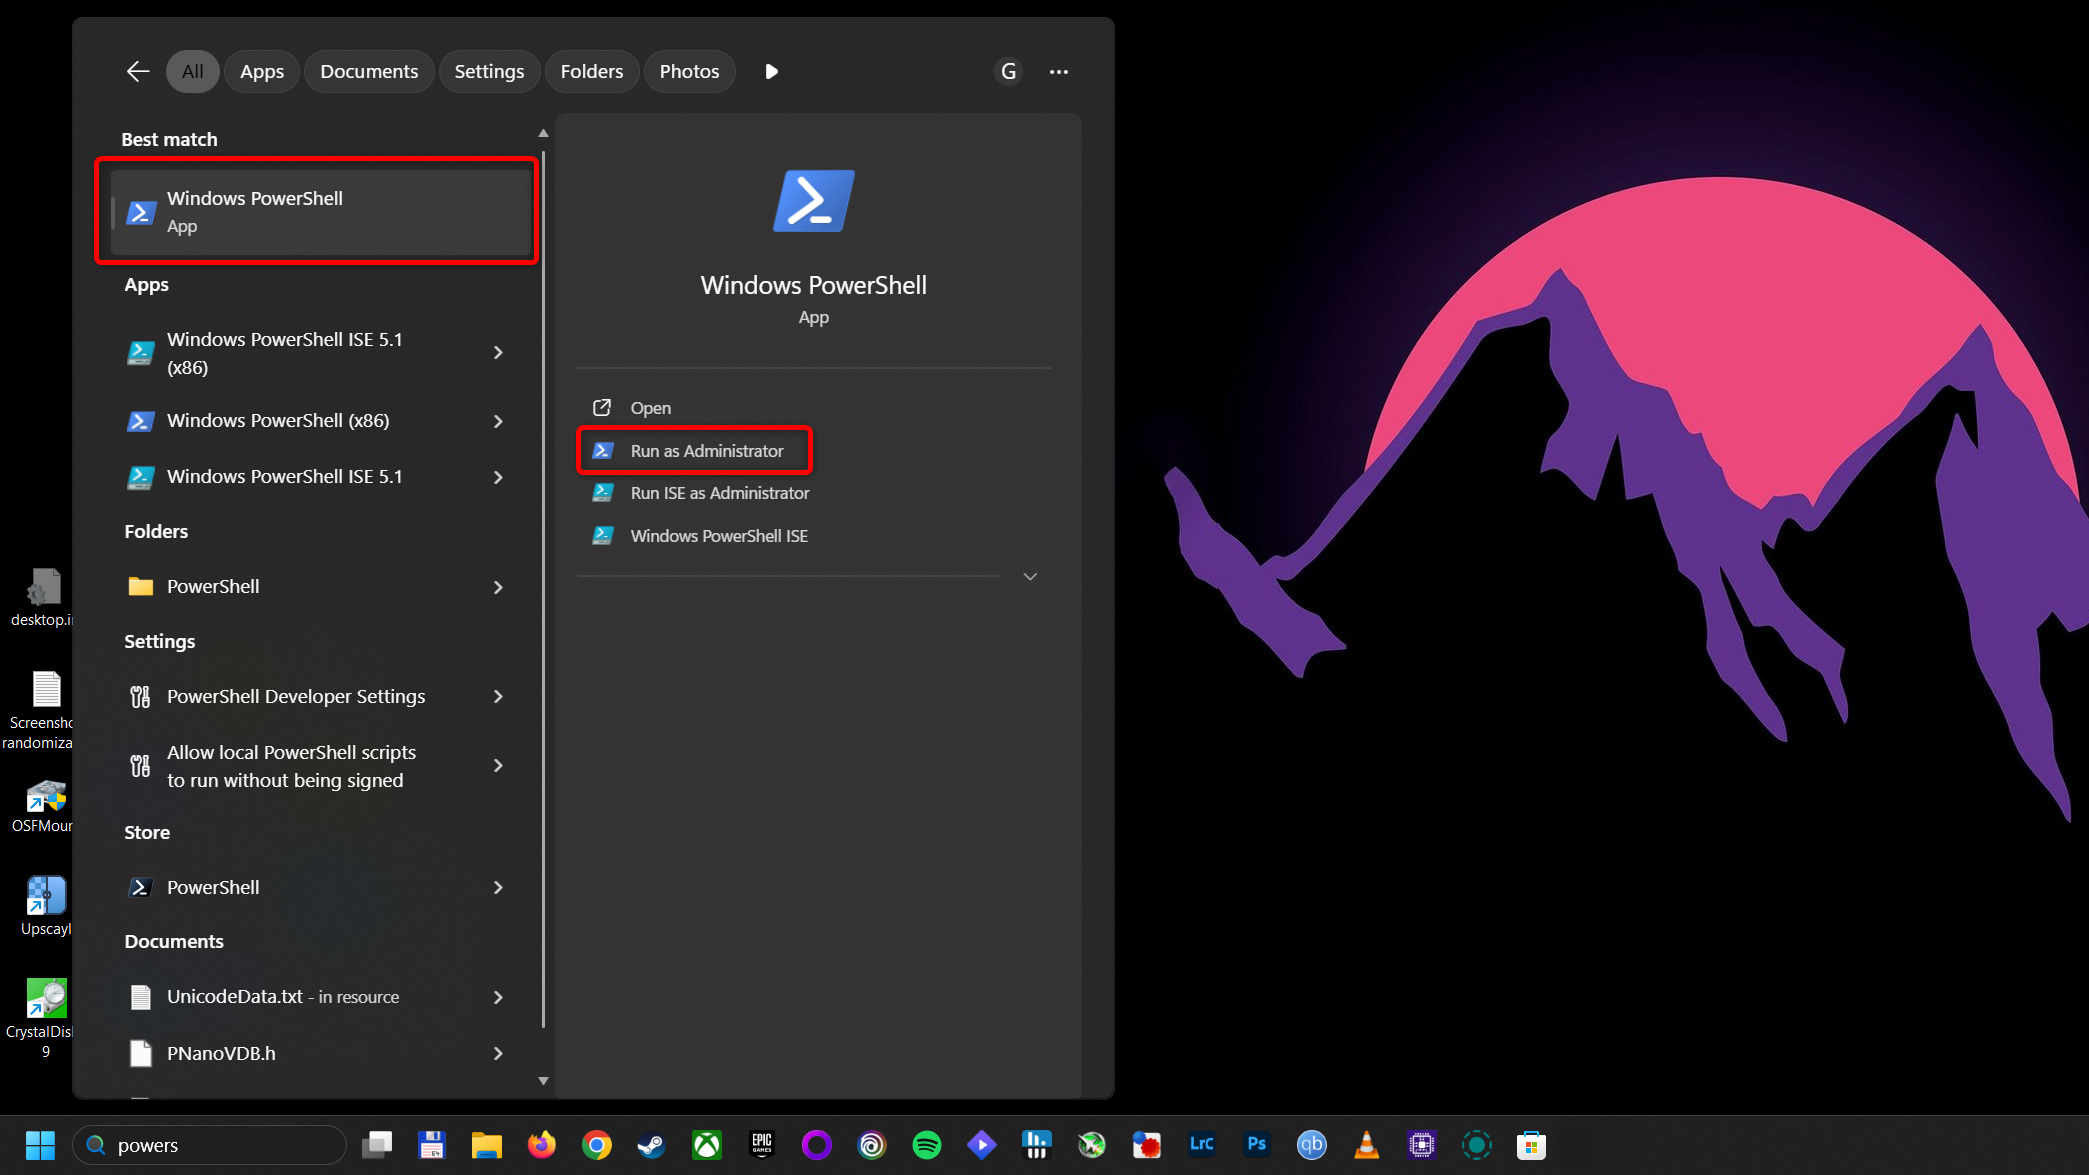Image resolution: width=2089 pixels, height=1175 pixels.
Task: Open Microsoft Store from taskbar
Action: click(x=1532, y=1145)
